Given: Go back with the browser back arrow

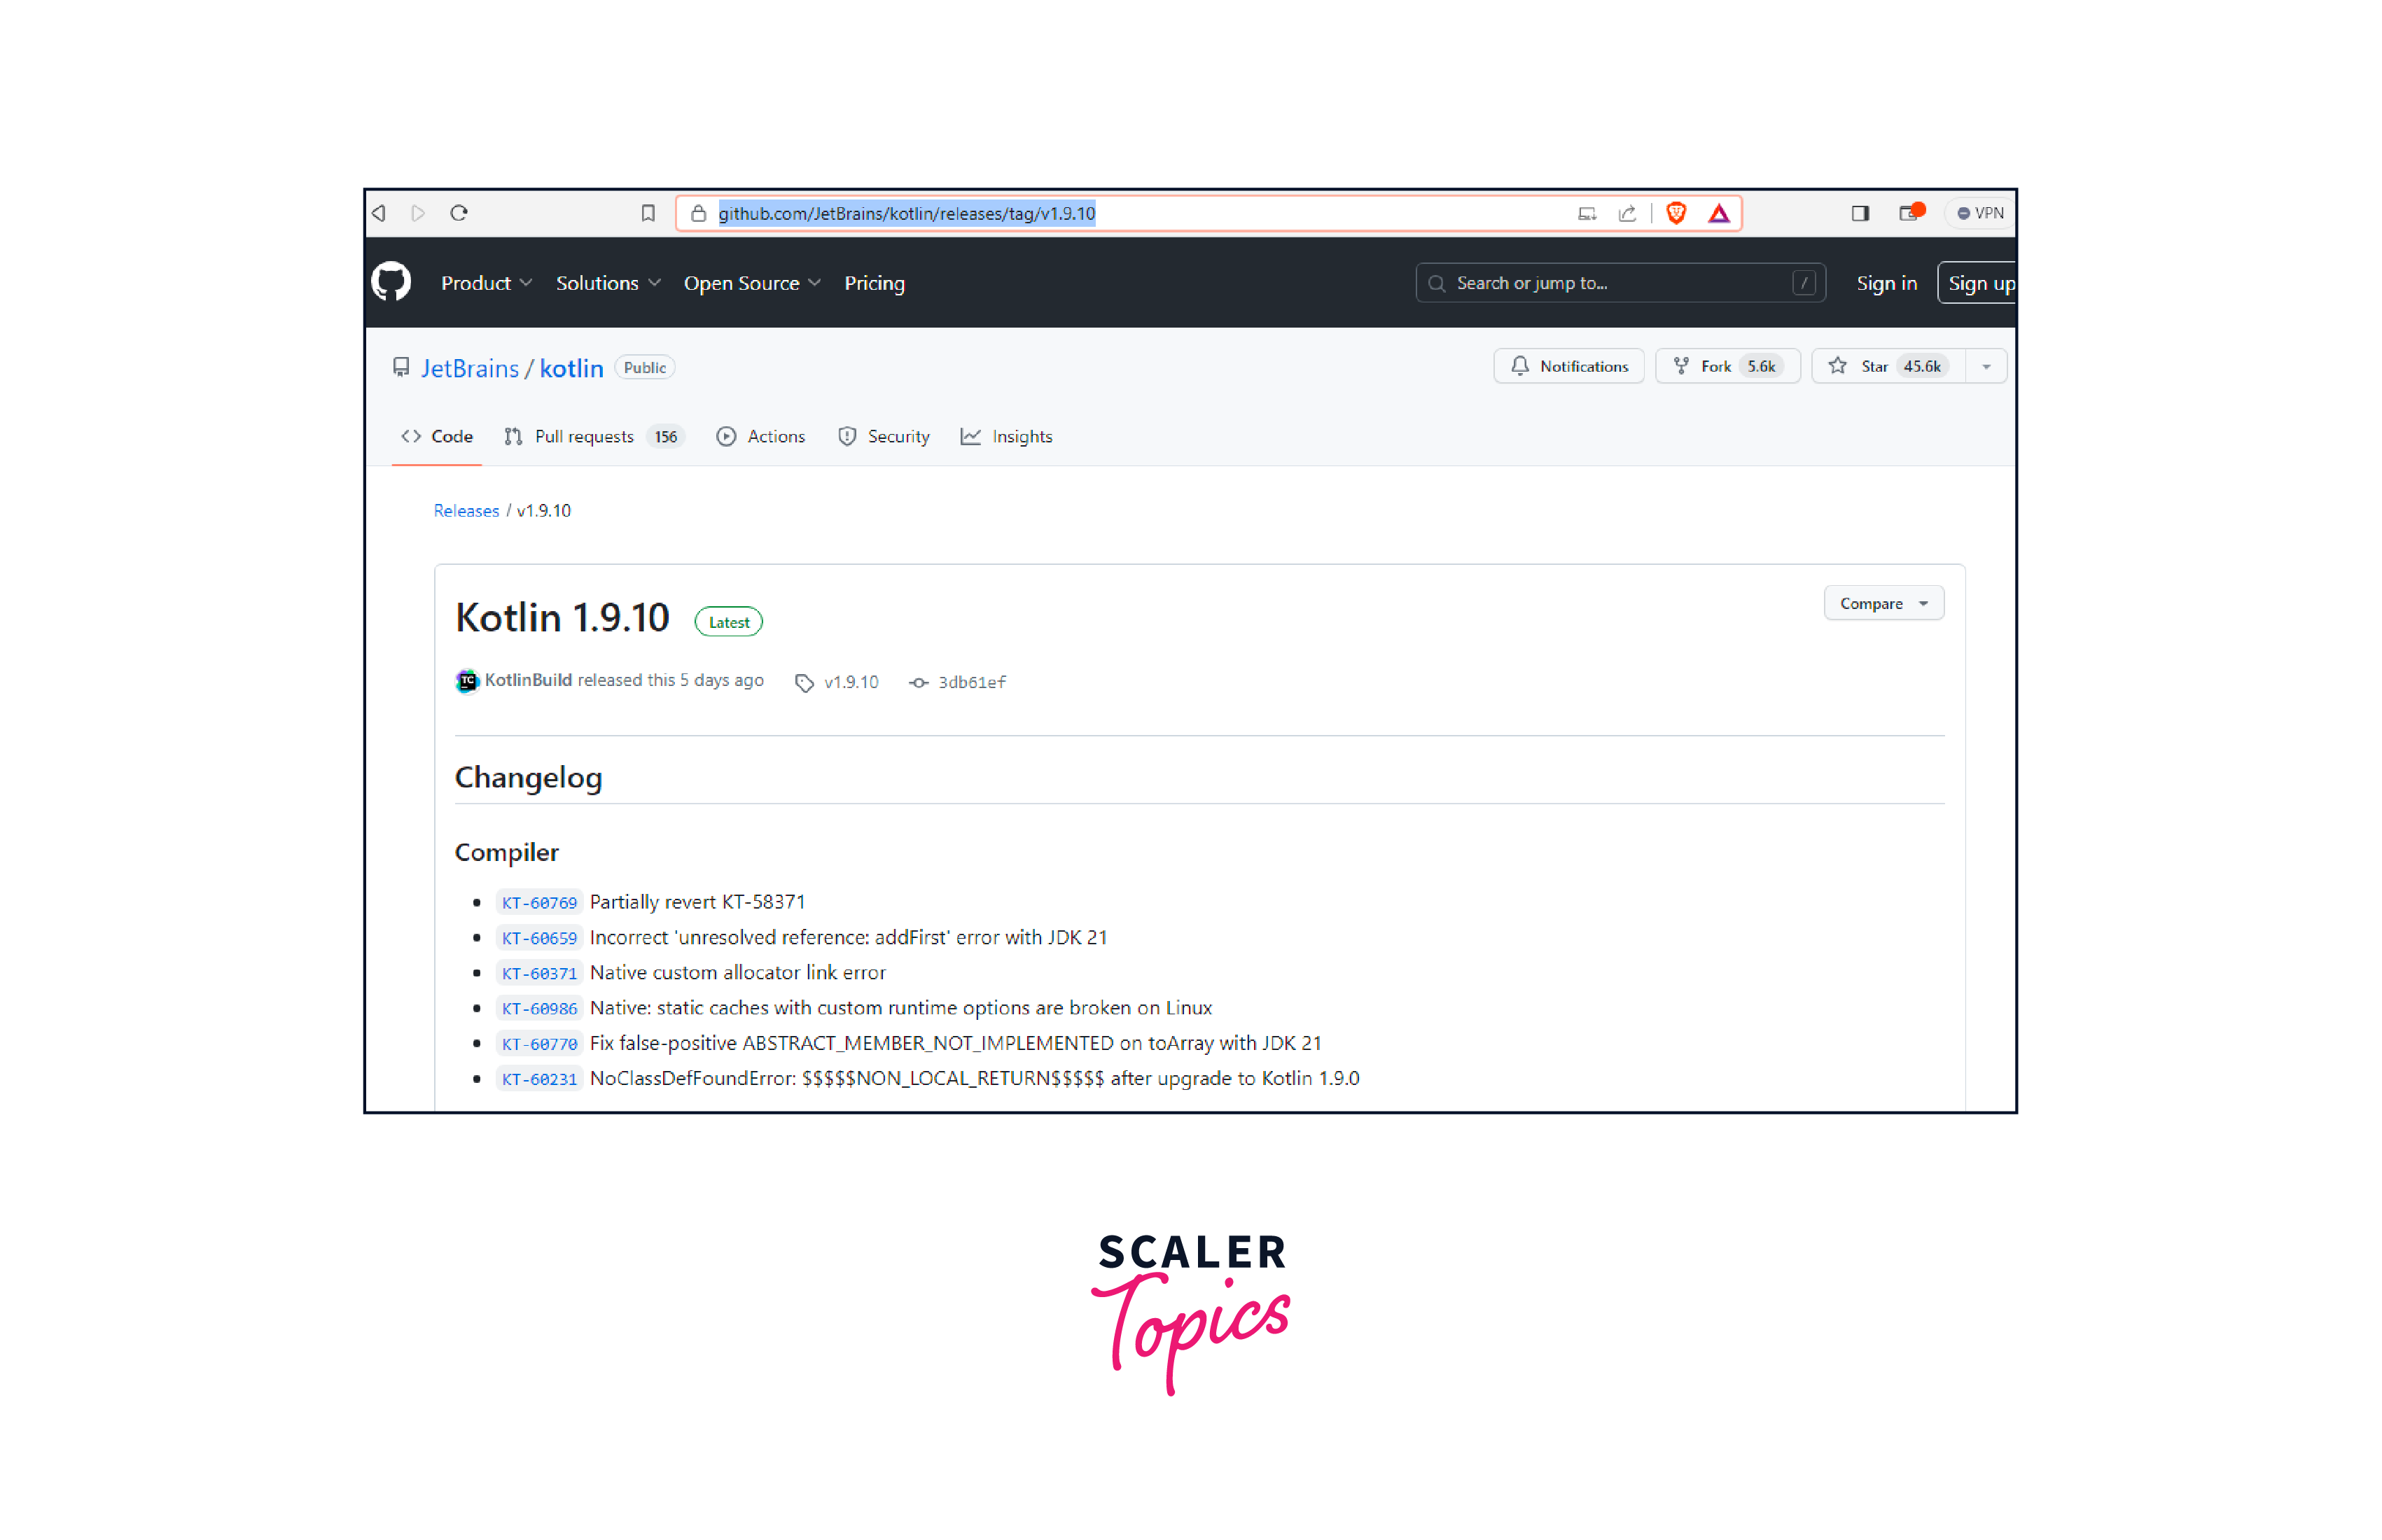Looking at the screenshot, I should pos(379,213).
